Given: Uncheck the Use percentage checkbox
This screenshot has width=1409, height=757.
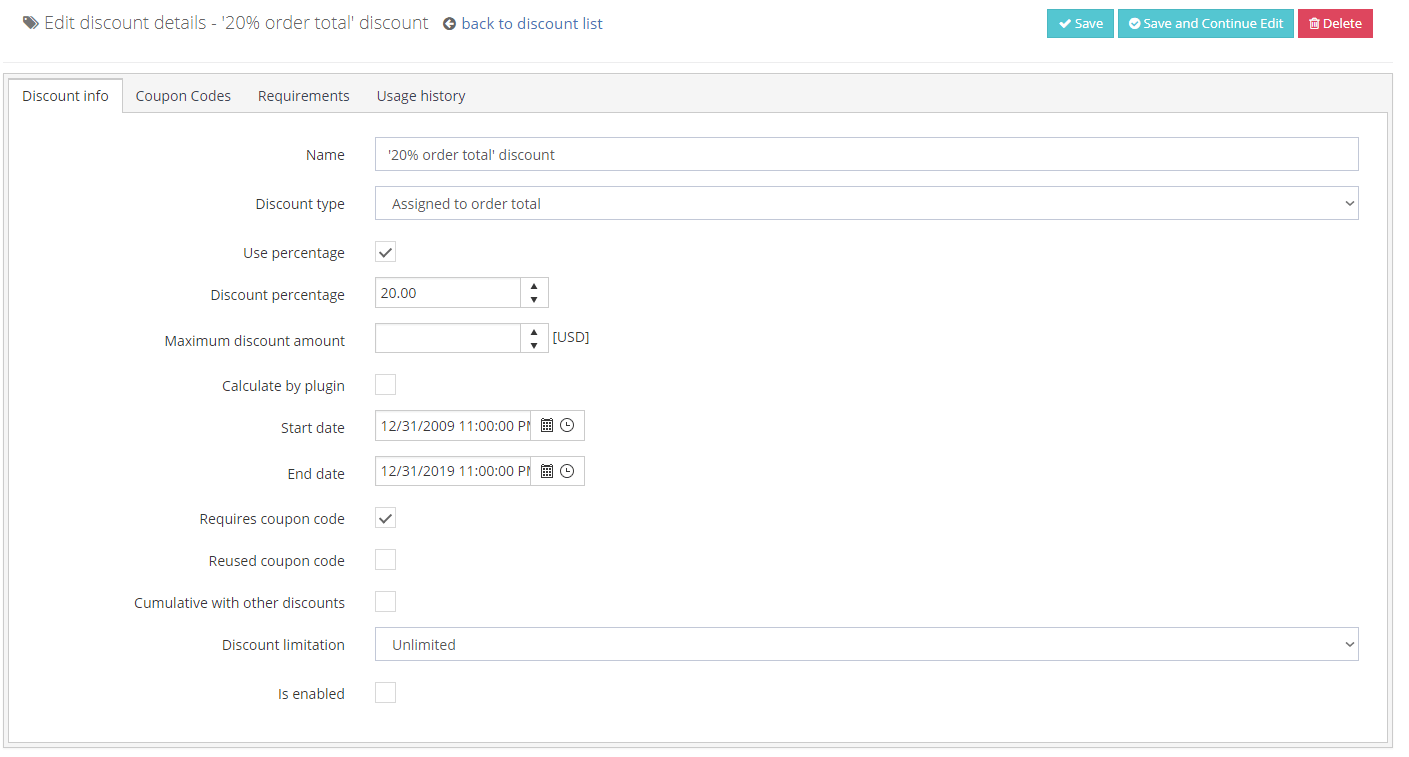Looking at the screenshot, I should coord(385,252).
